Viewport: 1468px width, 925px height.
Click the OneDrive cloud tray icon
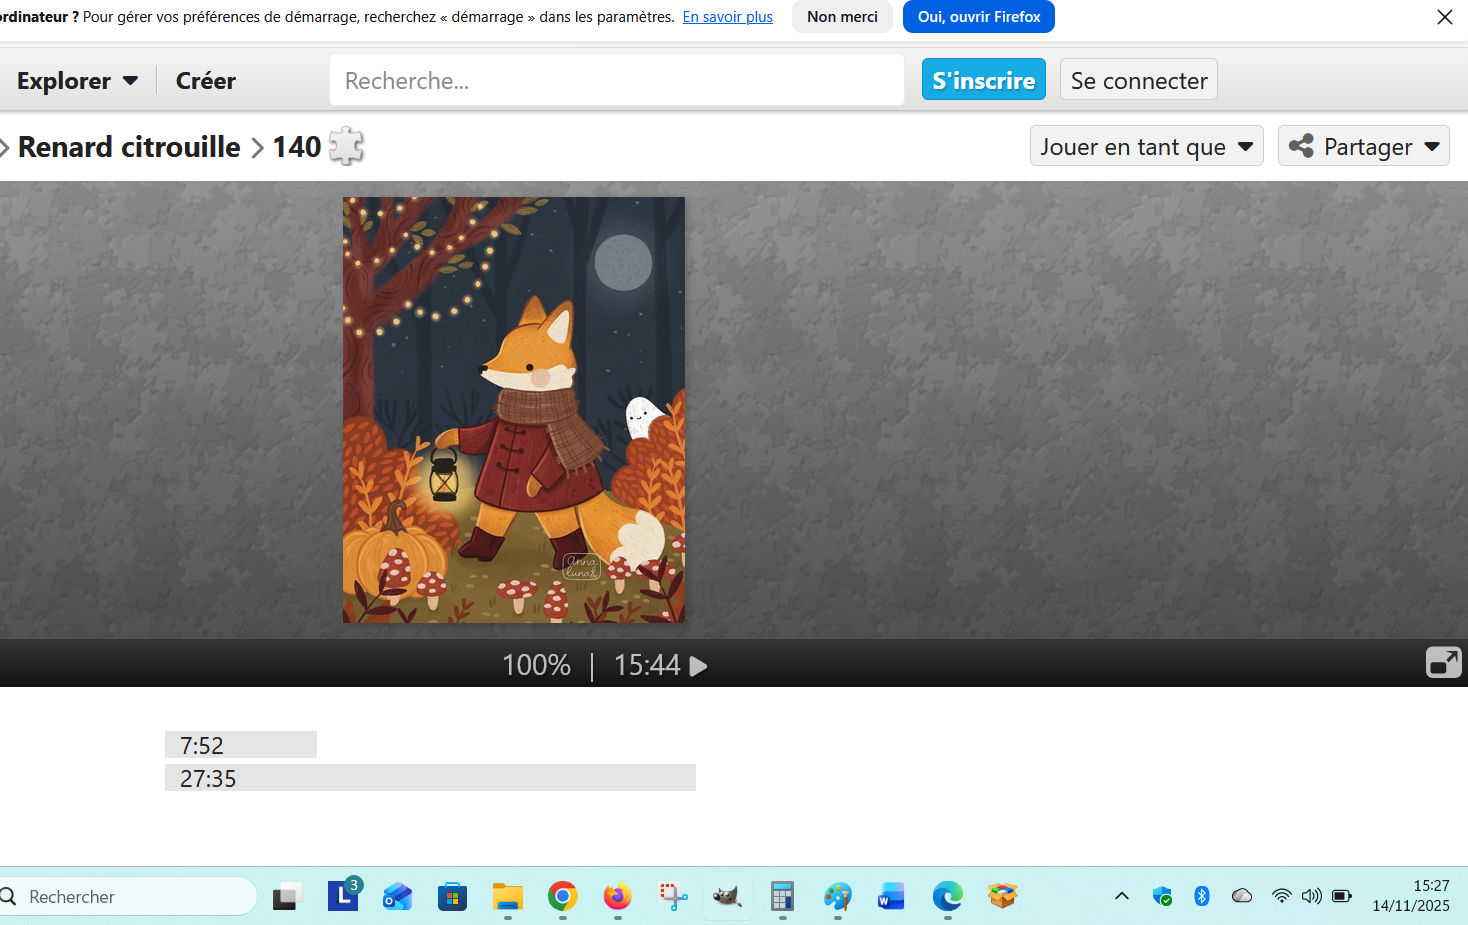tap(1242, 896)
